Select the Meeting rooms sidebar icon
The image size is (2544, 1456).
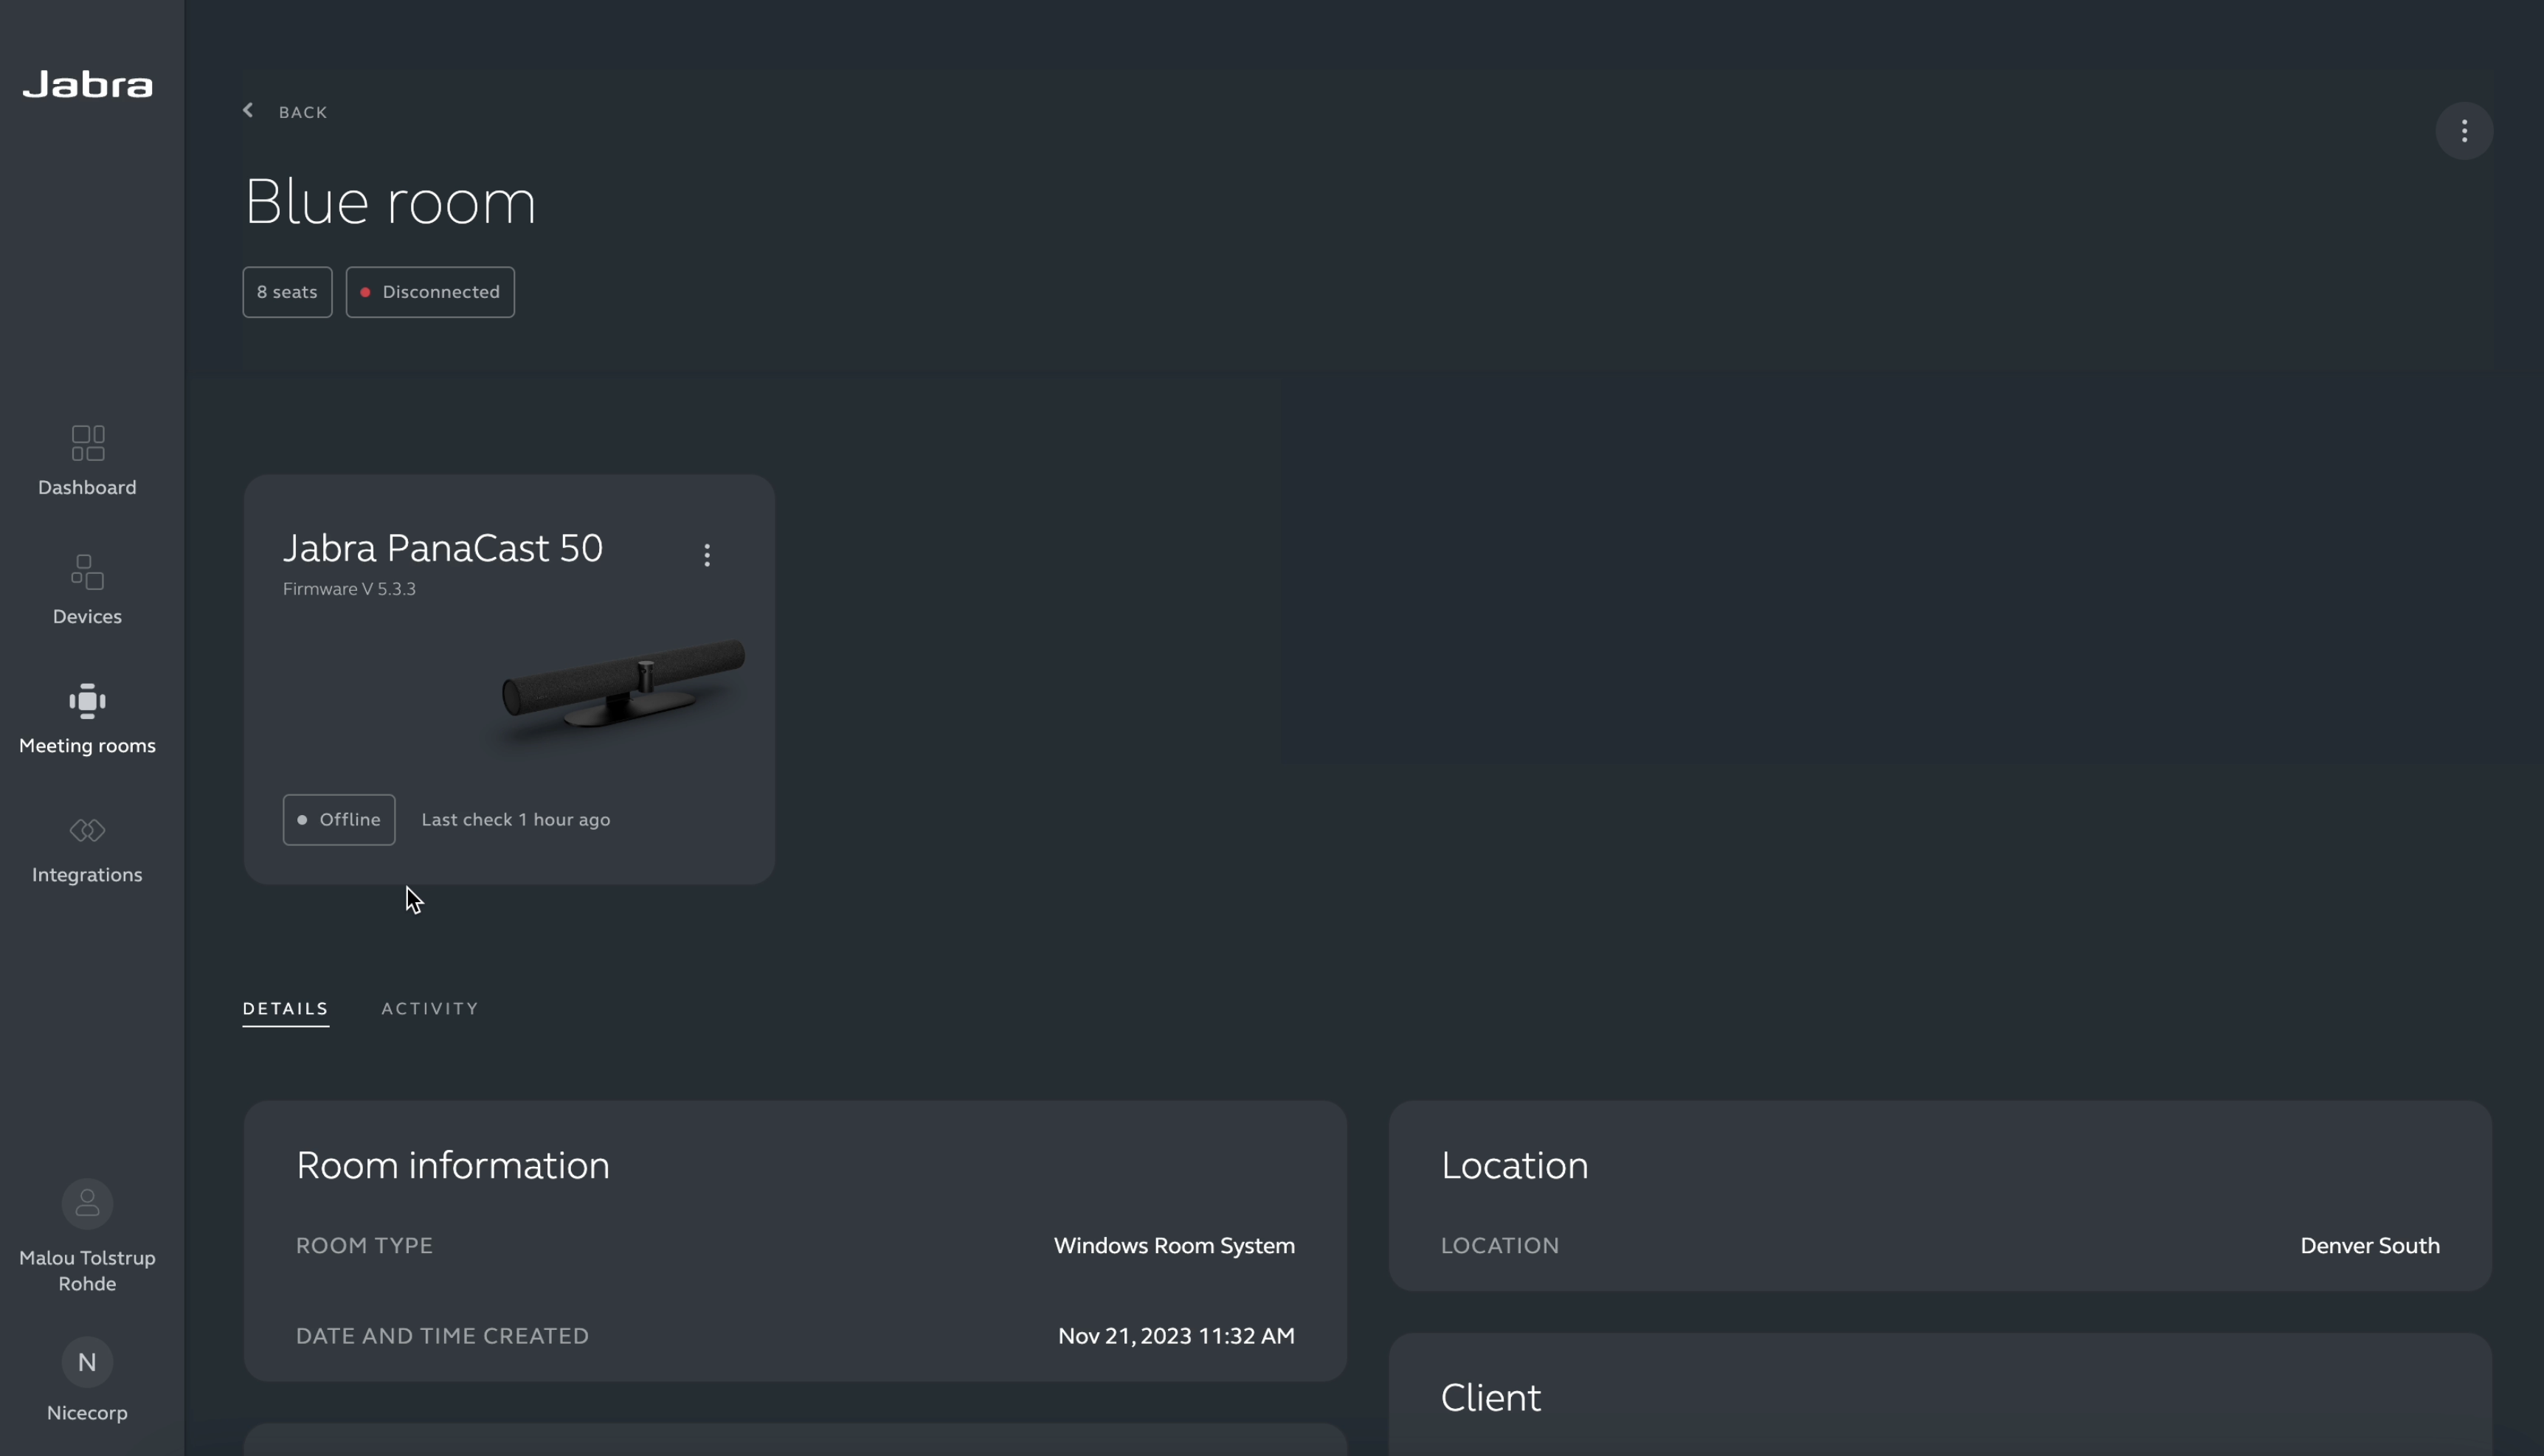[x=88, y=701]
